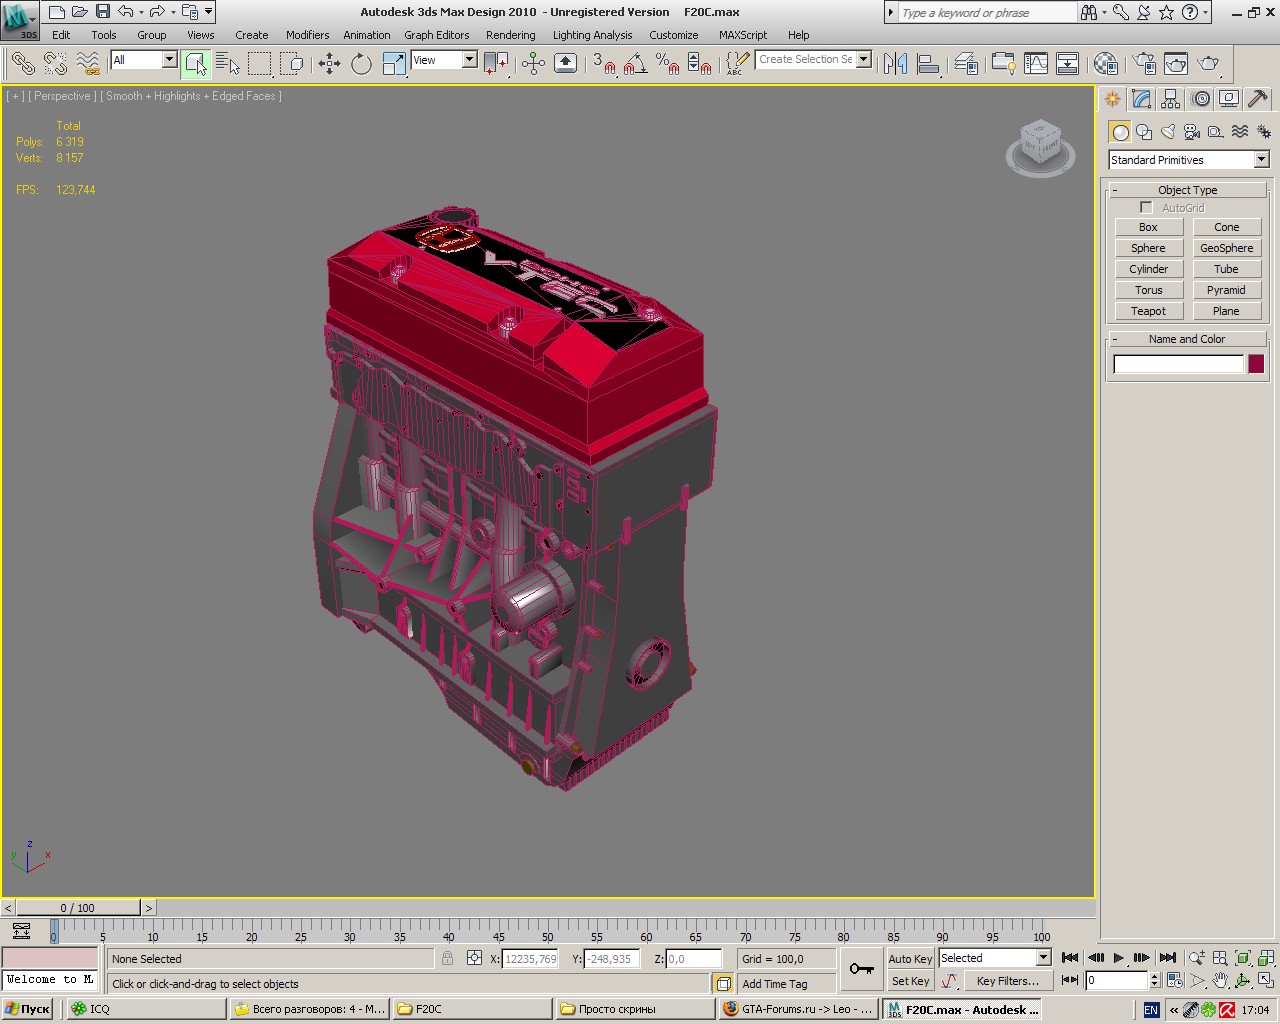Viewport: 1280px width, 1024px height.
Task: Open the Utilities command panel
Action: pyautogui.click(x=1258, y=99)
